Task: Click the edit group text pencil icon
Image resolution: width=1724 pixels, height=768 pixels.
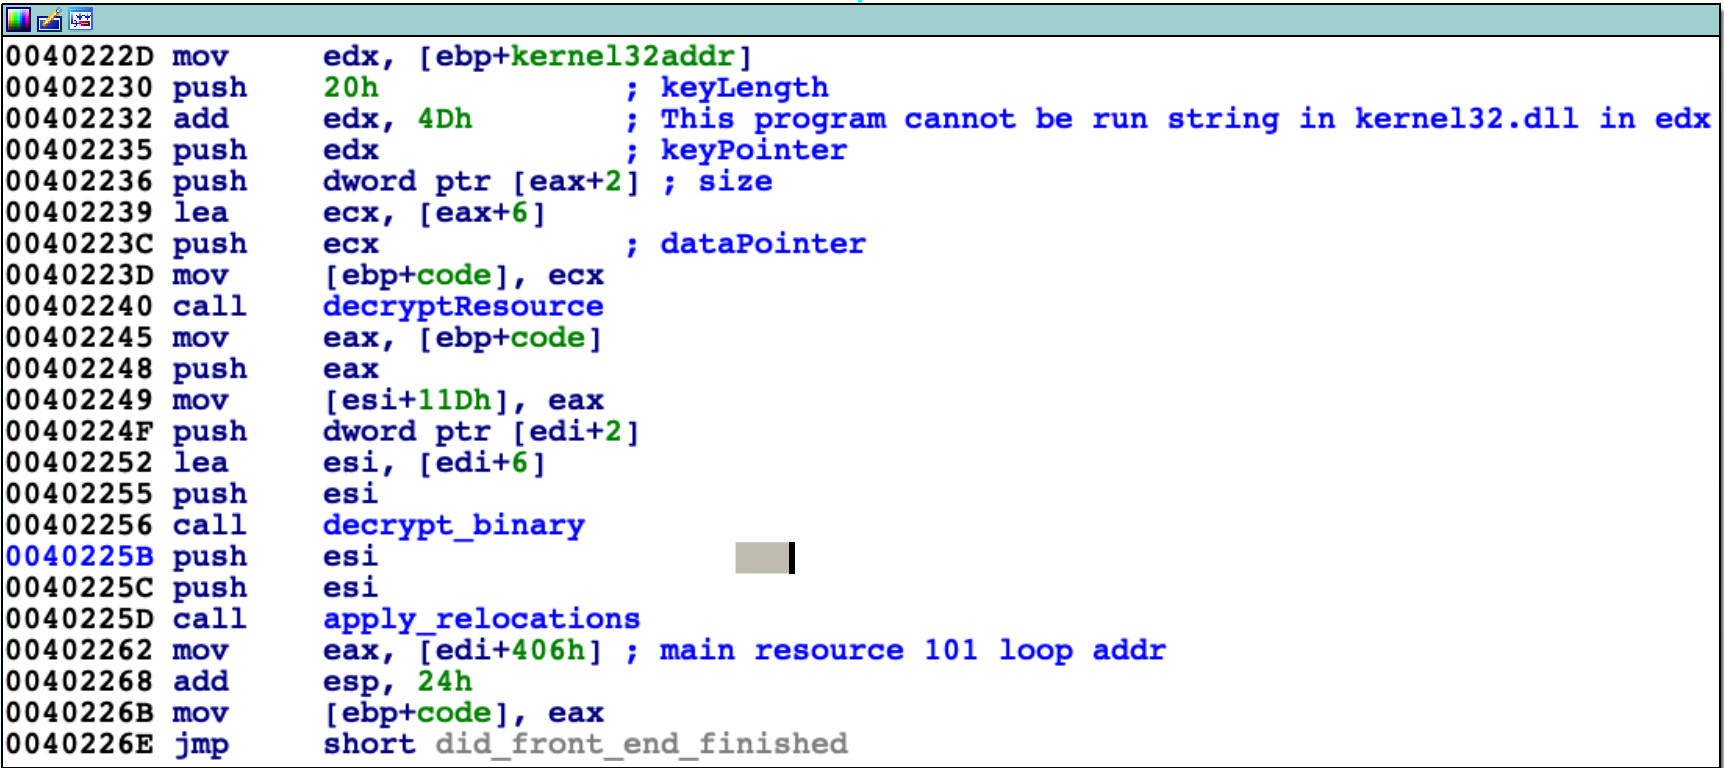Action: [50, 19]
